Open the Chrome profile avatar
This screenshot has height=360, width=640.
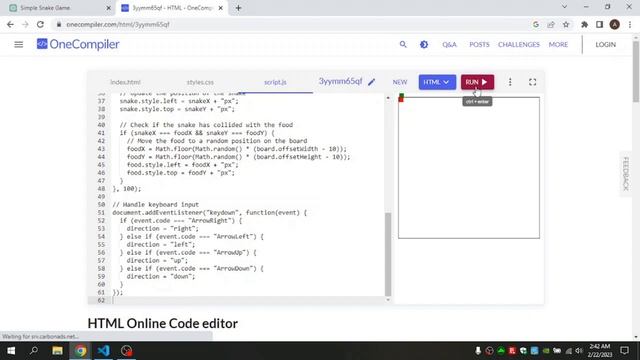pos(615,24)
